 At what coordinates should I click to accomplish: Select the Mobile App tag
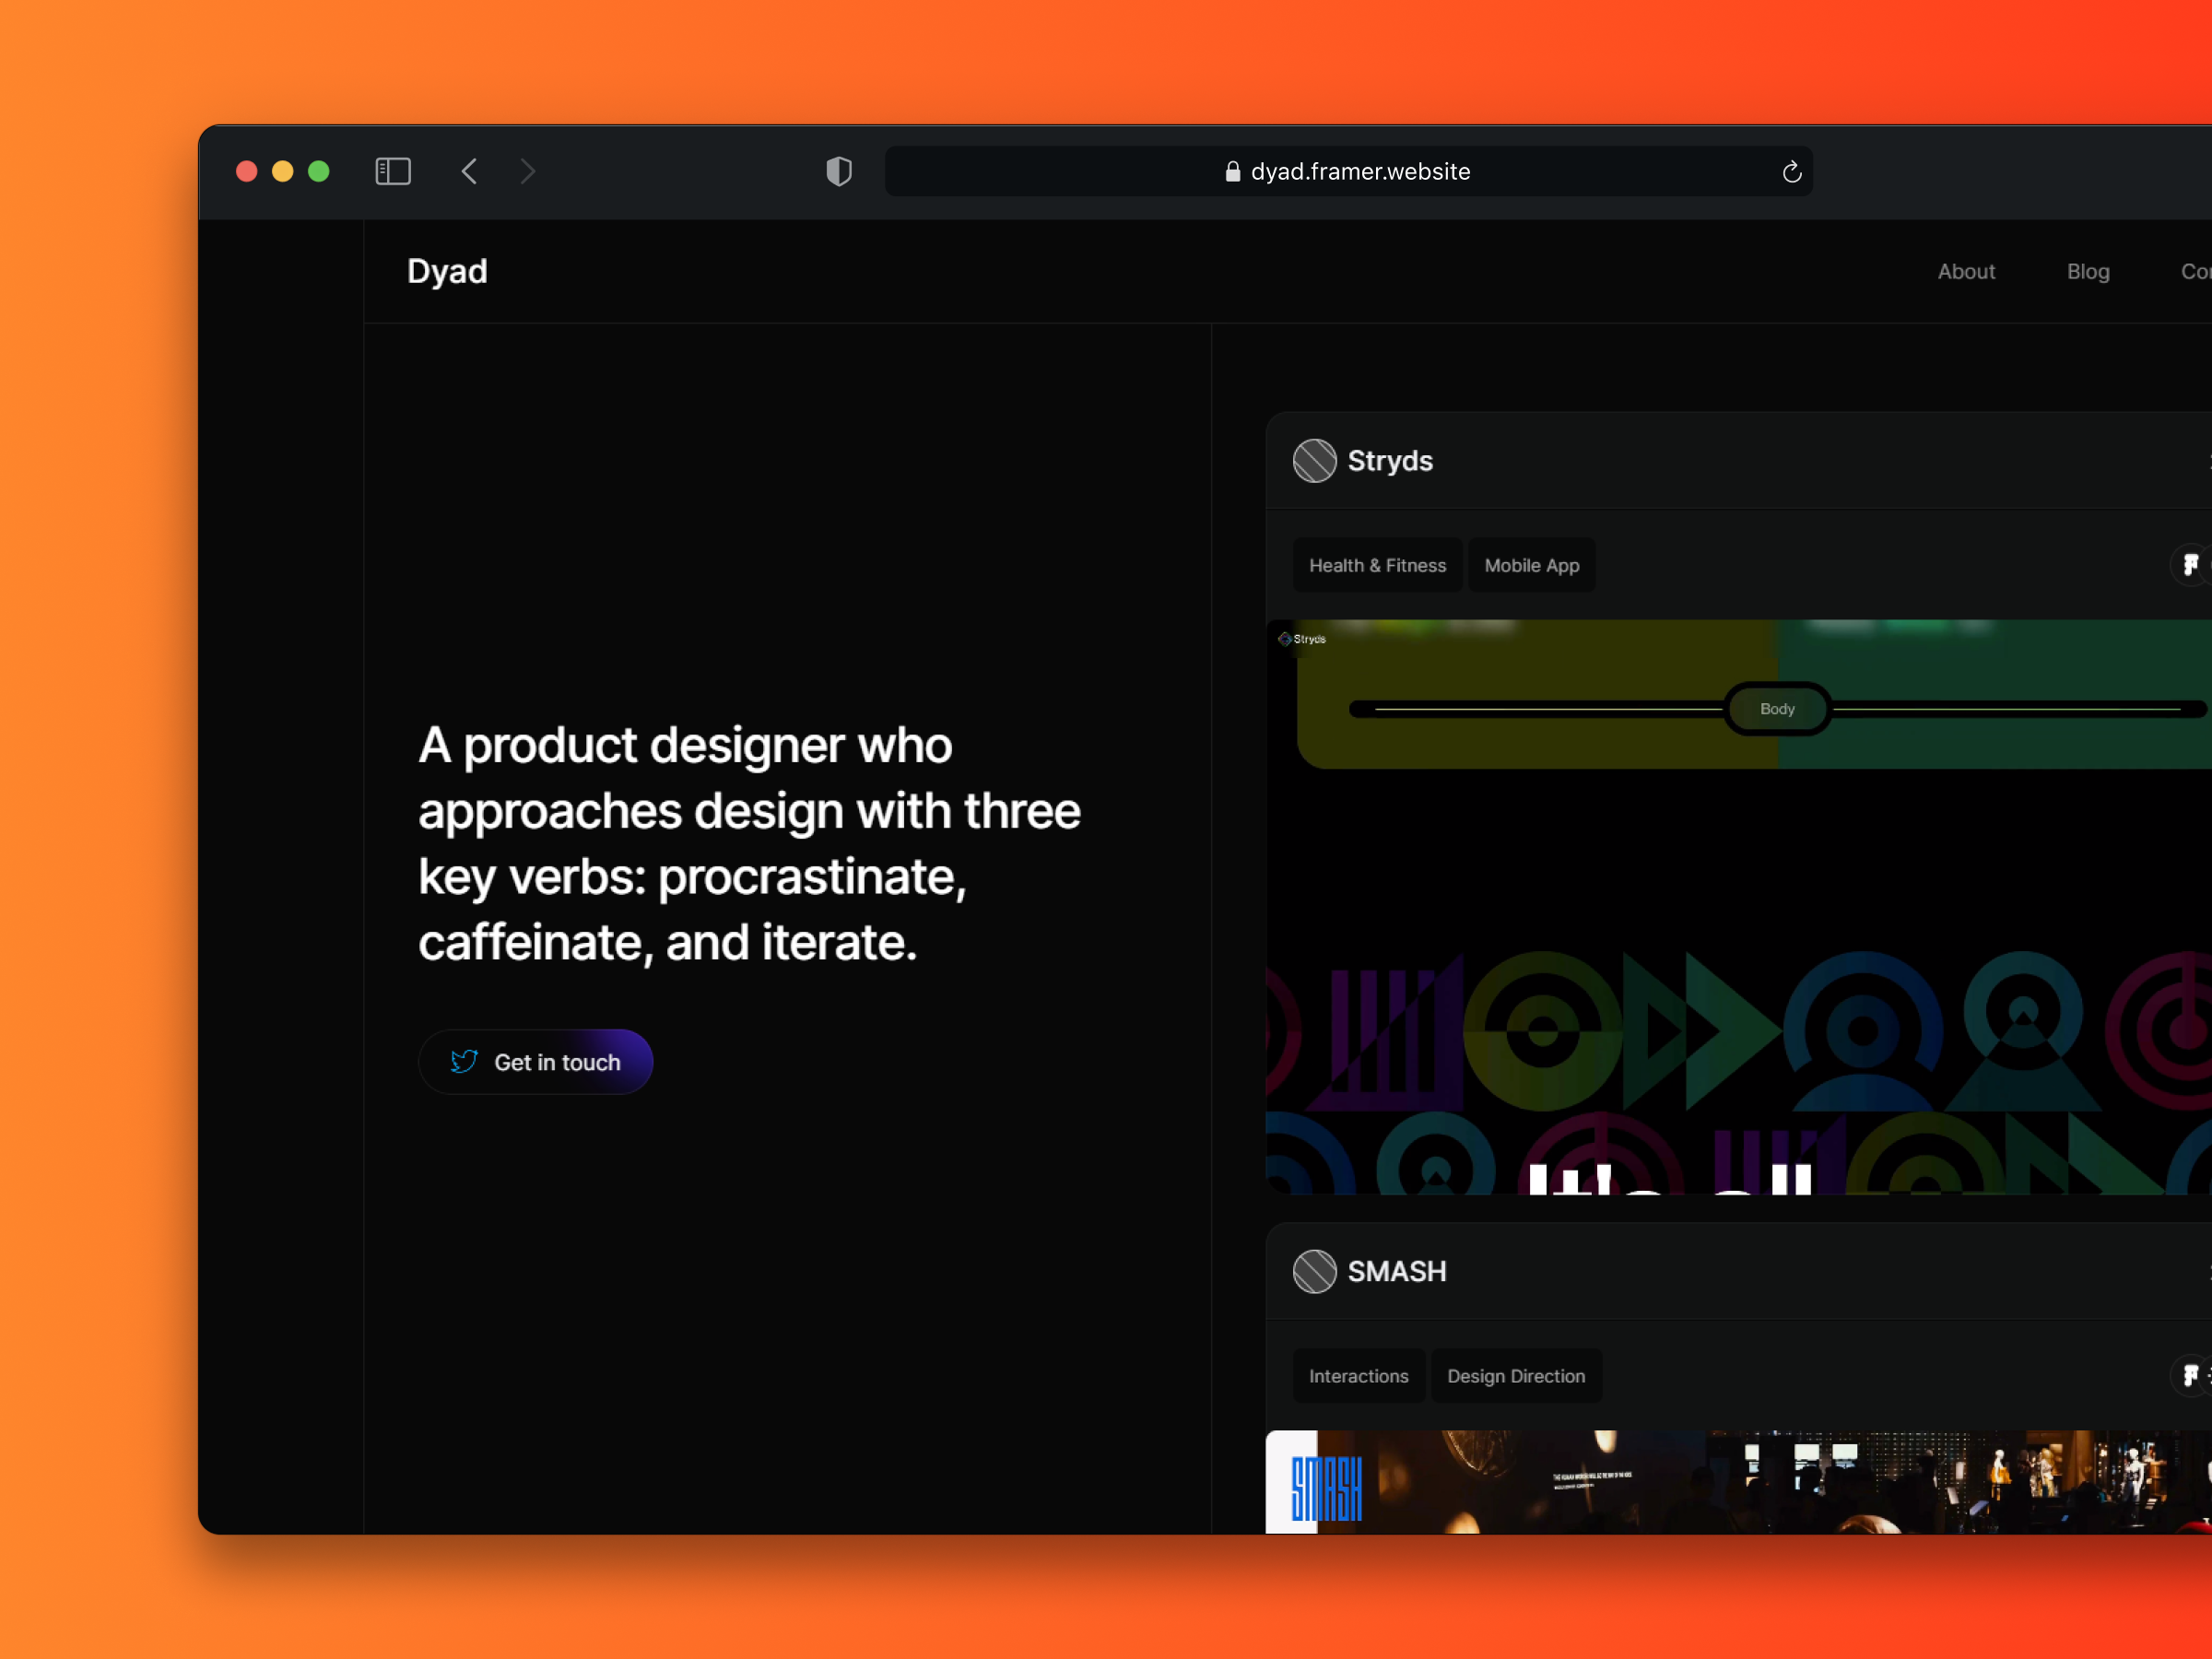pos(1531,566)
